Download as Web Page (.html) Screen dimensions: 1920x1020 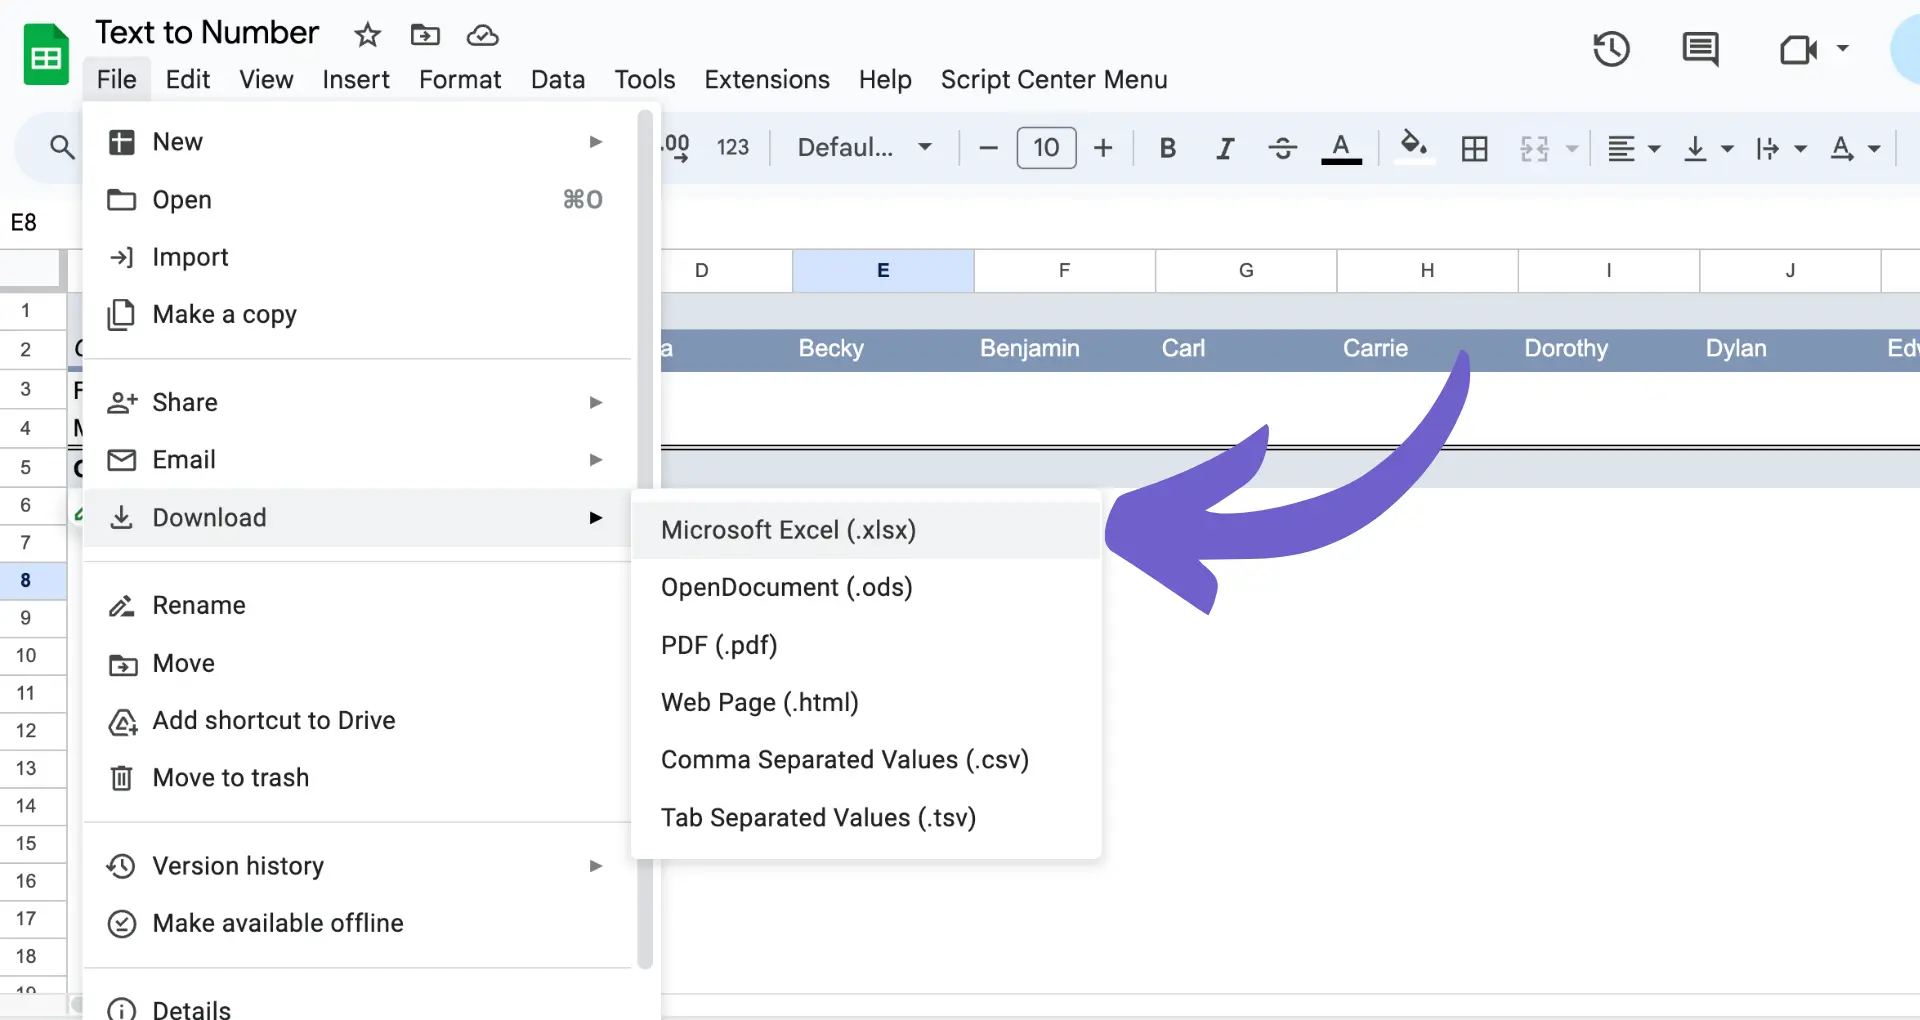point(866,702)
